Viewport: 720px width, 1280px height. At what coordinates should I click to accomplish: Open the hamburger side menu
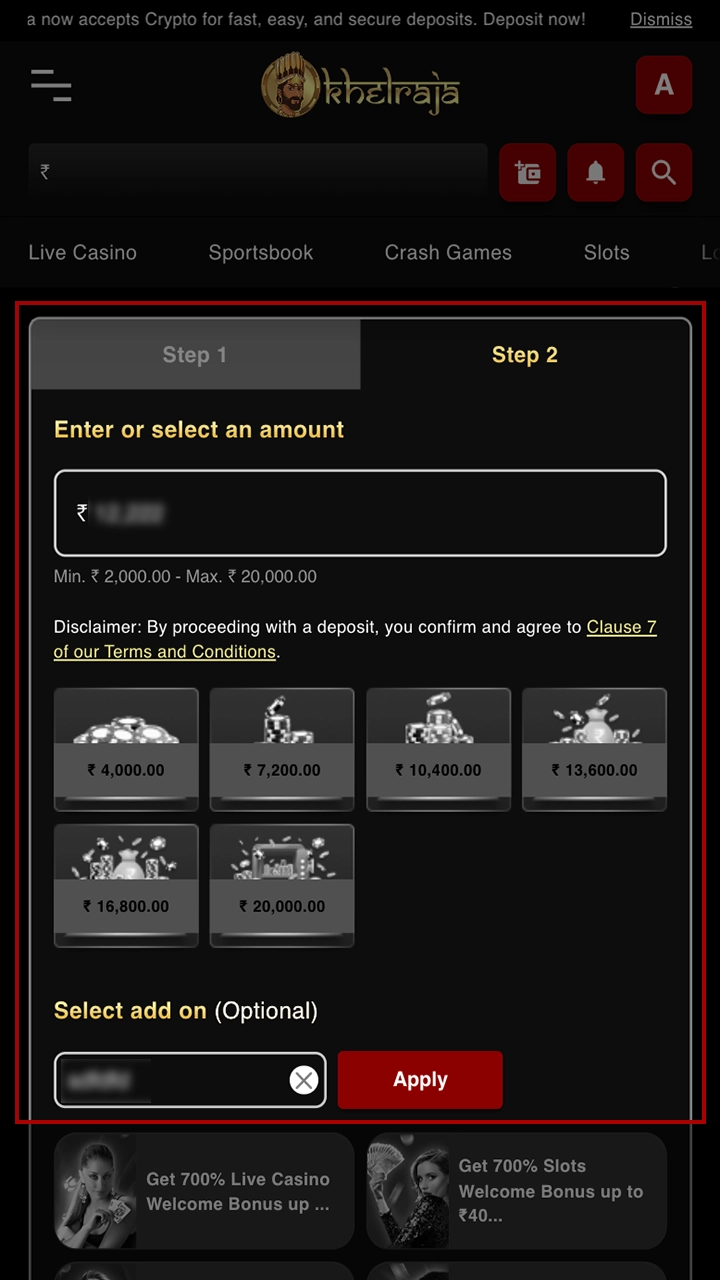(x=51, y=85)
